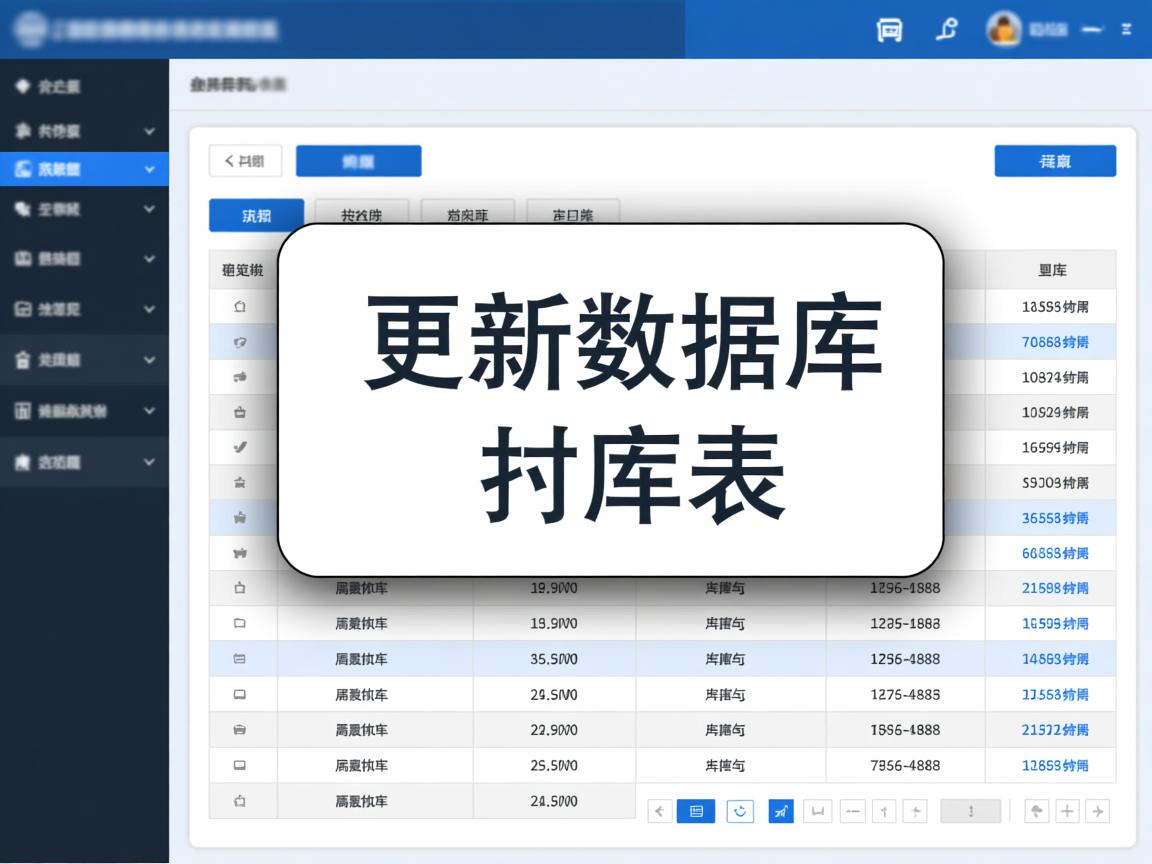Screen dimensions: 1152x864
Task: Click the left-arrow icon in the pagination toolbar
Action: point(659,811)
